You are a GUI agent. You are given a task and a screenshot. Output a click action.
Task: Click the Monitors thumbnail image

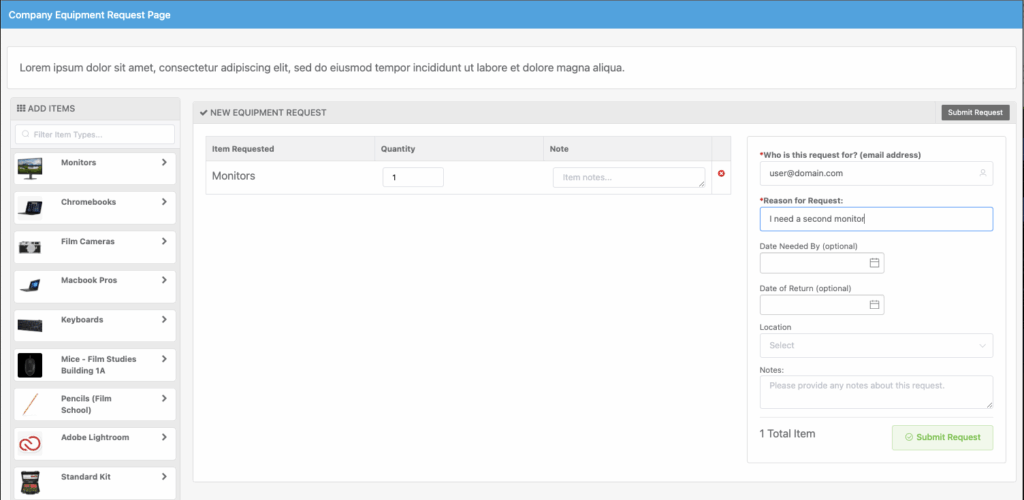pyautogui.click(x=30, y=168)
